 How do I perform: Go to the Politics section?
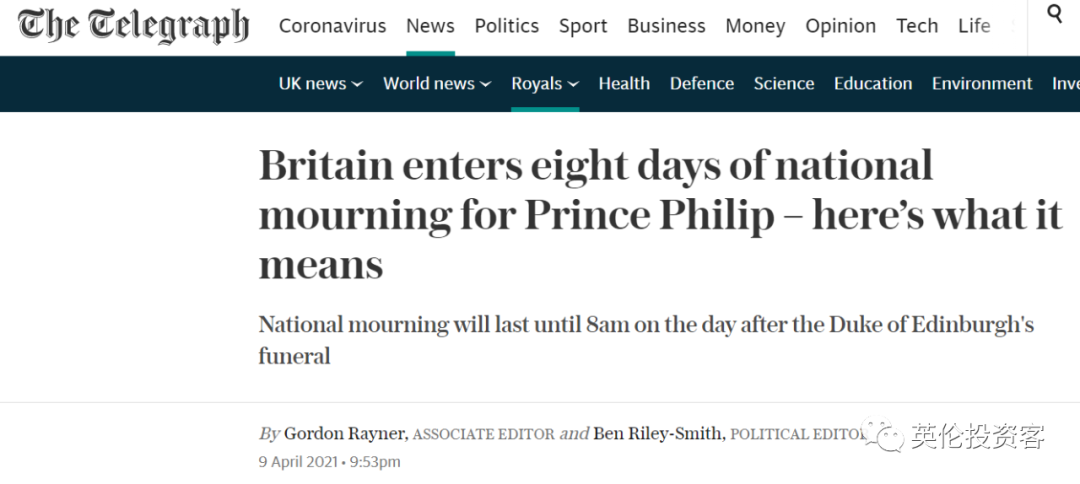click(x=506, y=26)
